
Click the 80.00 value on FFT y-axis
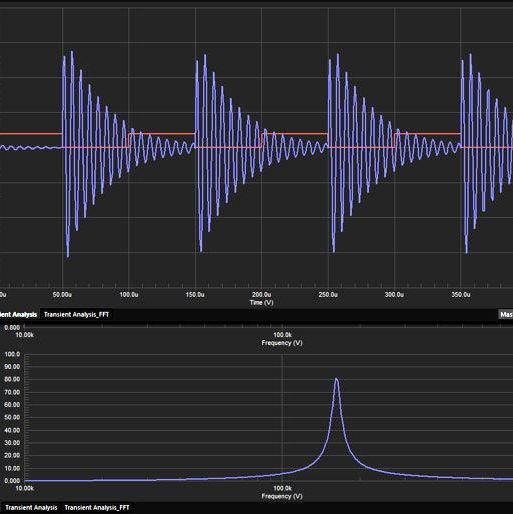[x=12, y=379]
